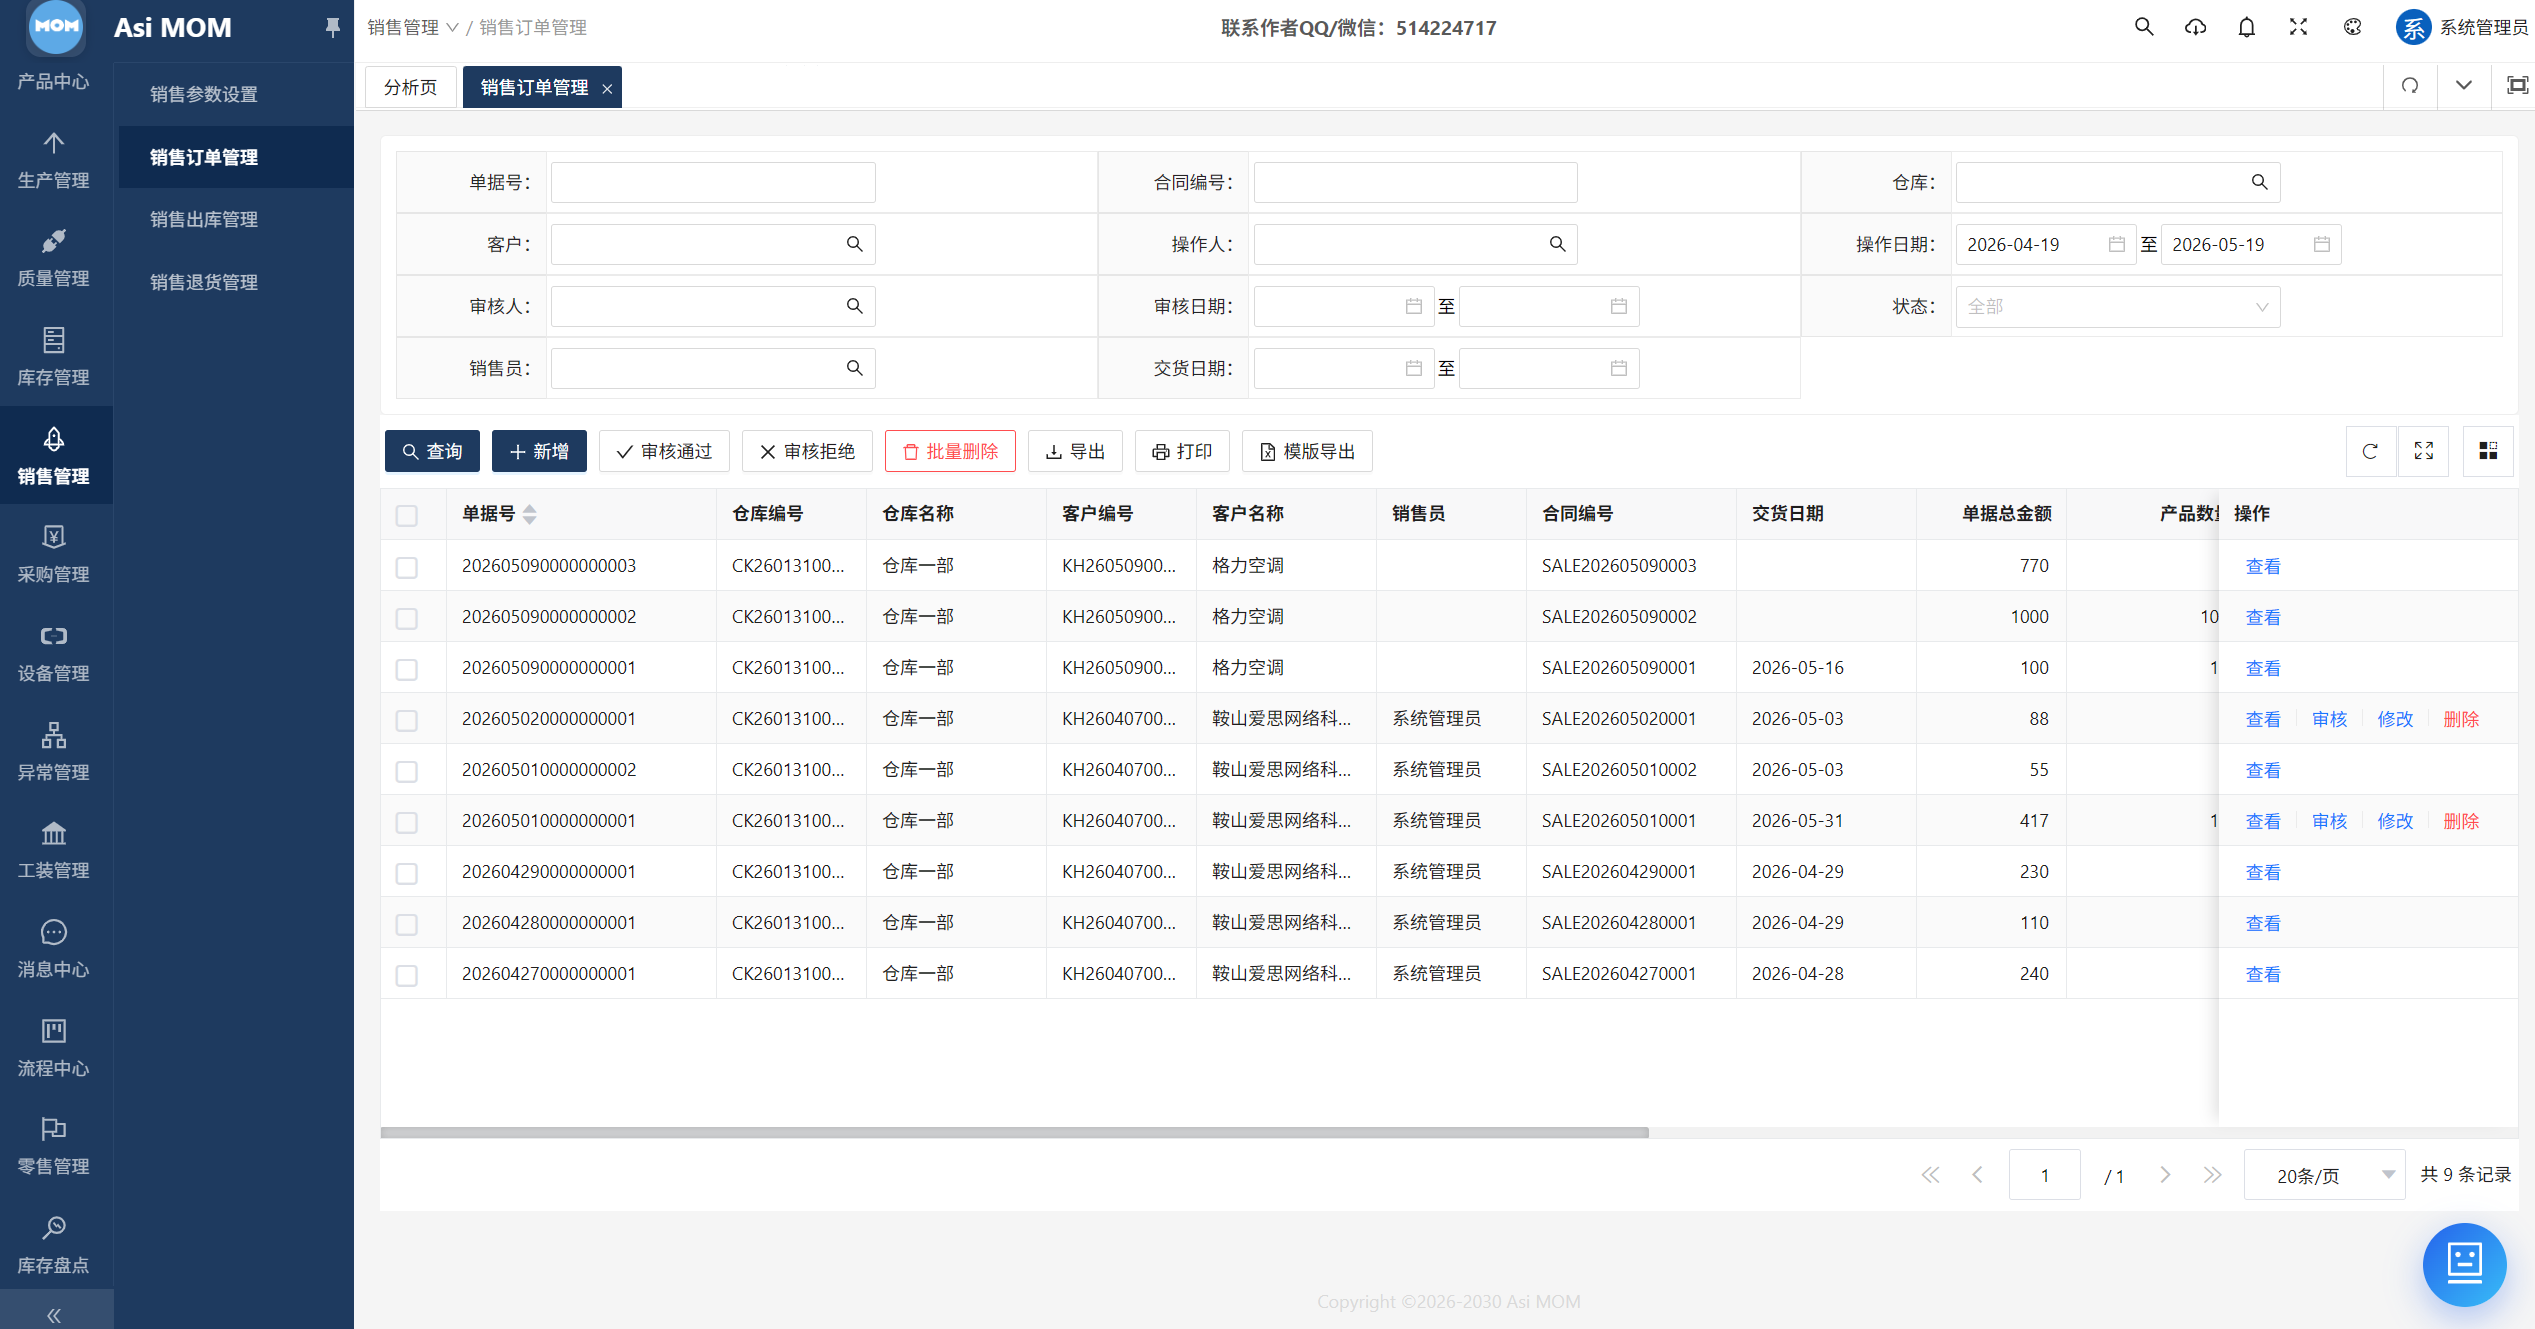Collapse the sidebar with double-chevron icon
This screenshot has height=1329, width=2535.
pos(54,1315)
